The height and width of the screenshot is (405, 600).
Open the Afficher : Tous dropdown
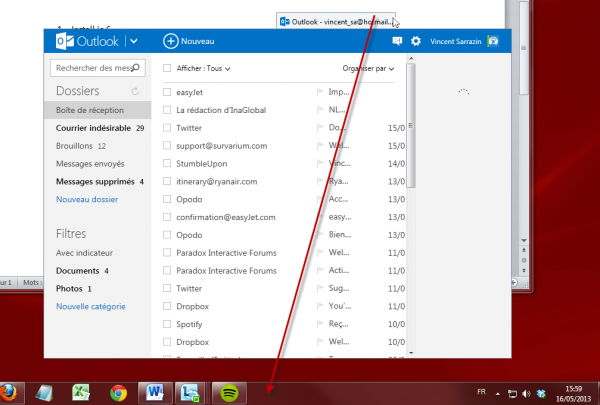pos(203,69)
